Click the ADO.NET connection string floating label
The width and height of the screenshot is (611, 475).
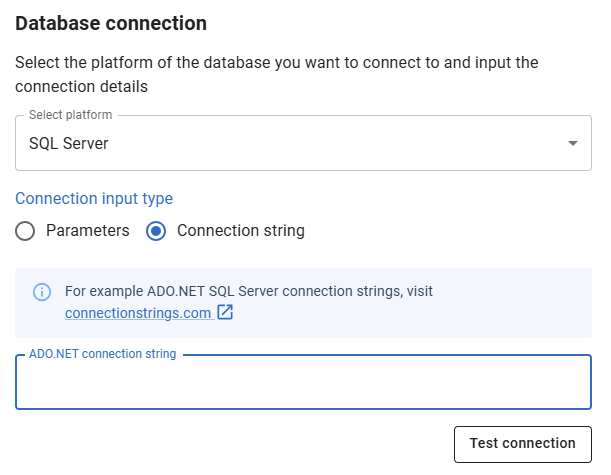click(x=103, y=354)
